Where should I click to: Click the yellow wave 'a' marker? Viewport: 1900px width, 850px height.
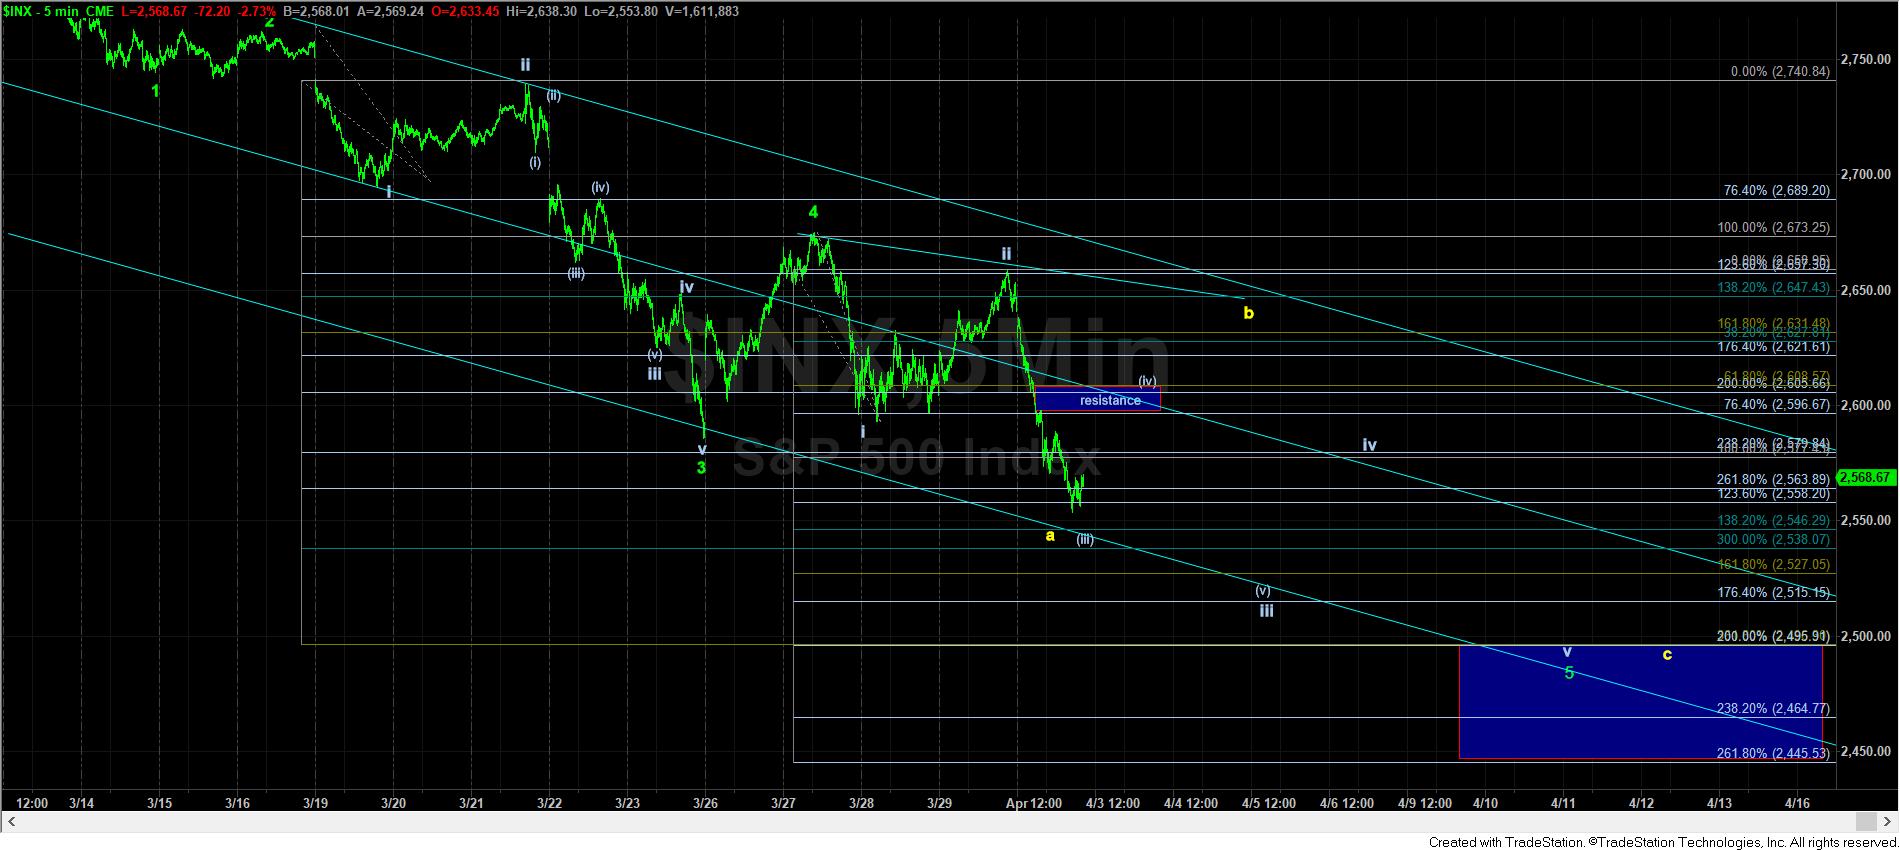pos(1050,535)
